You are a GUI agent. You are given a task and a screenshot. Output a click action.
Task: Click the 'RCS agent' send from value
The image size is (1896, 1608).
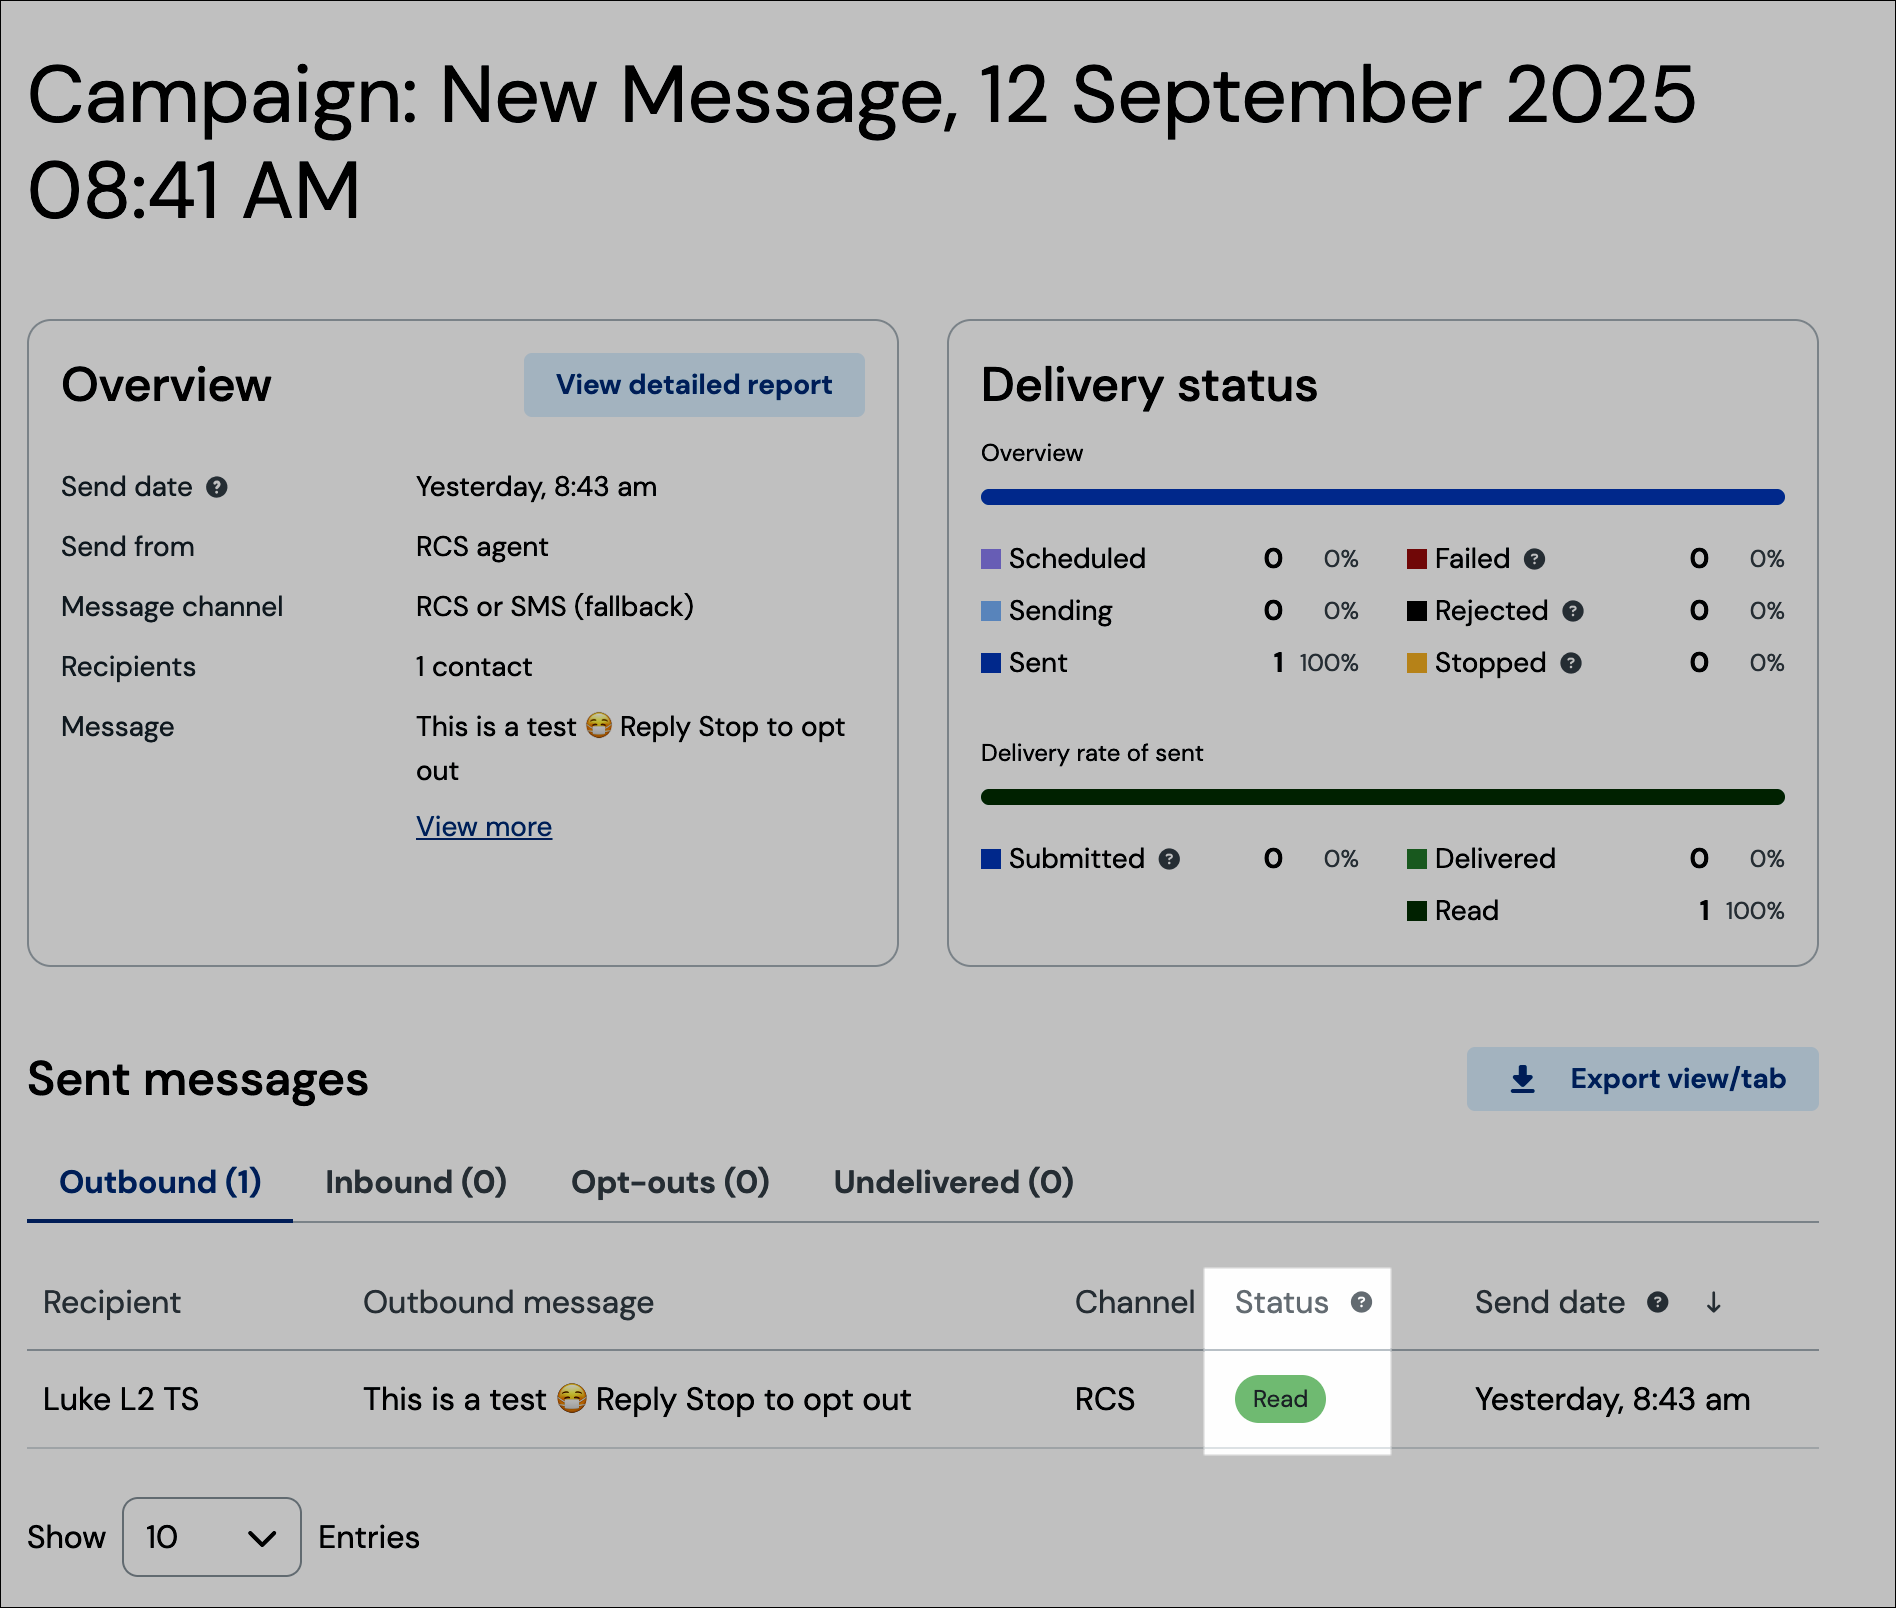coord(482,547)
